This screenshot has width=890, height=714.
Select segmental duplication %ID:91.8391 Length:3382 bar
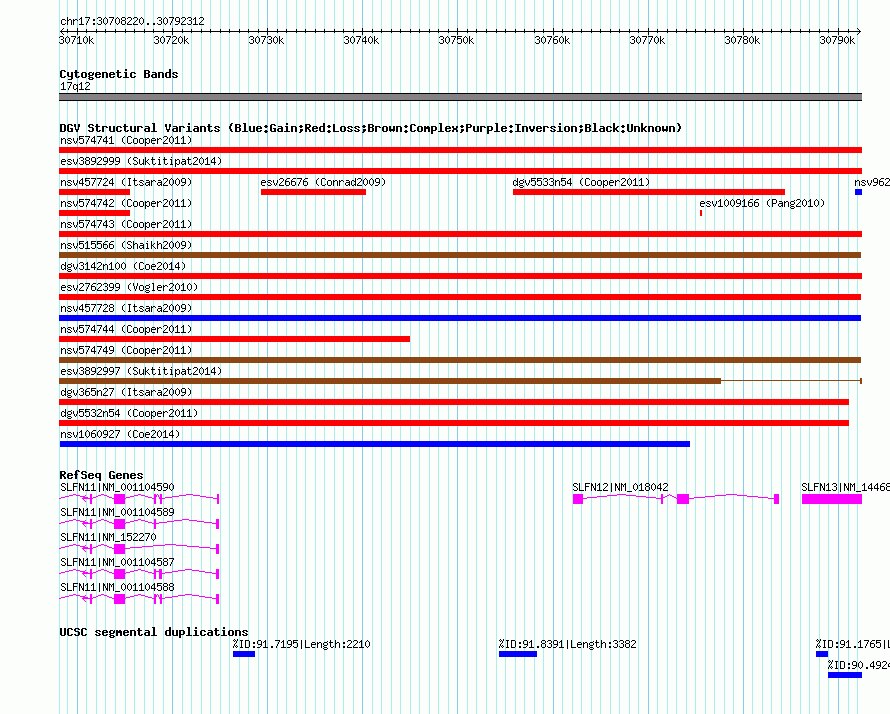518,654
